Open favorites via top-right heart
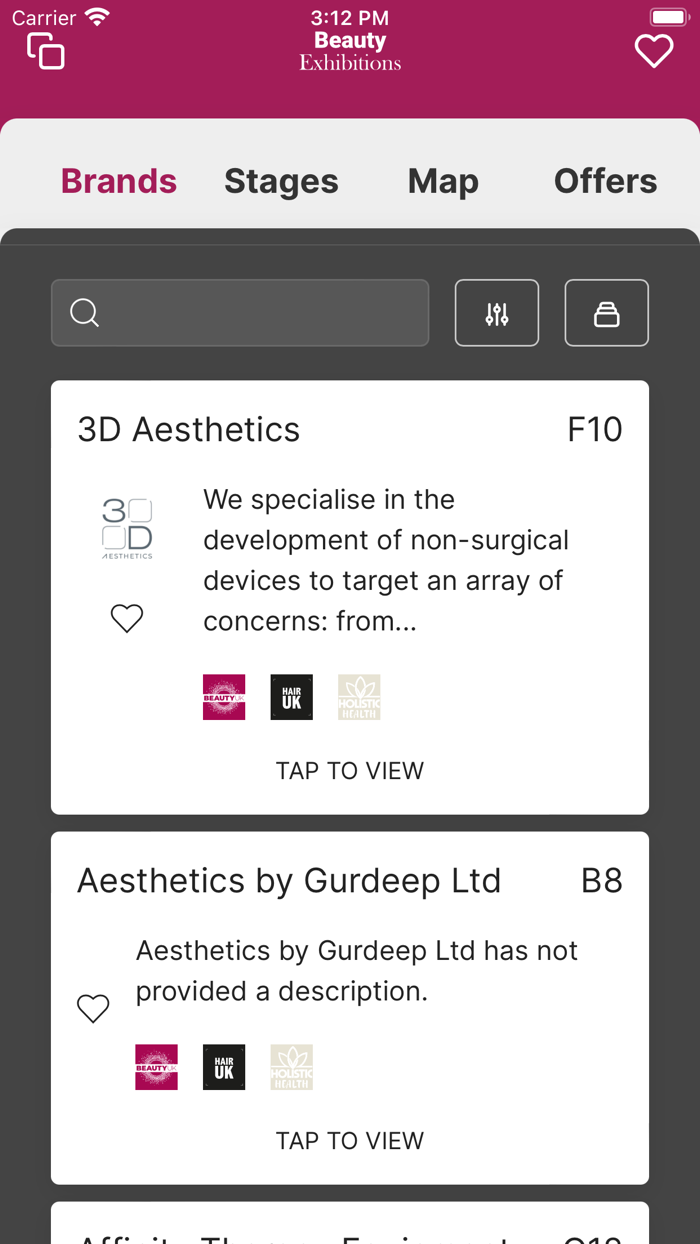700x1244 pixels. click(654, 50)
